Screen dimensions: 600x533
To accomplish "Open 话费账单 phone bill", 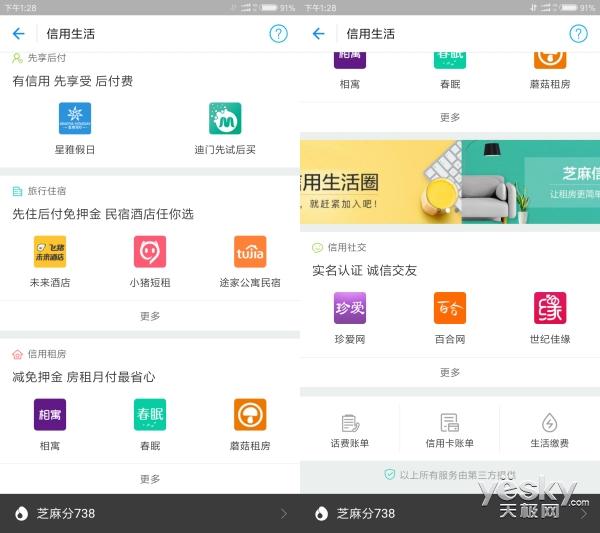I will tap(350, 429).
